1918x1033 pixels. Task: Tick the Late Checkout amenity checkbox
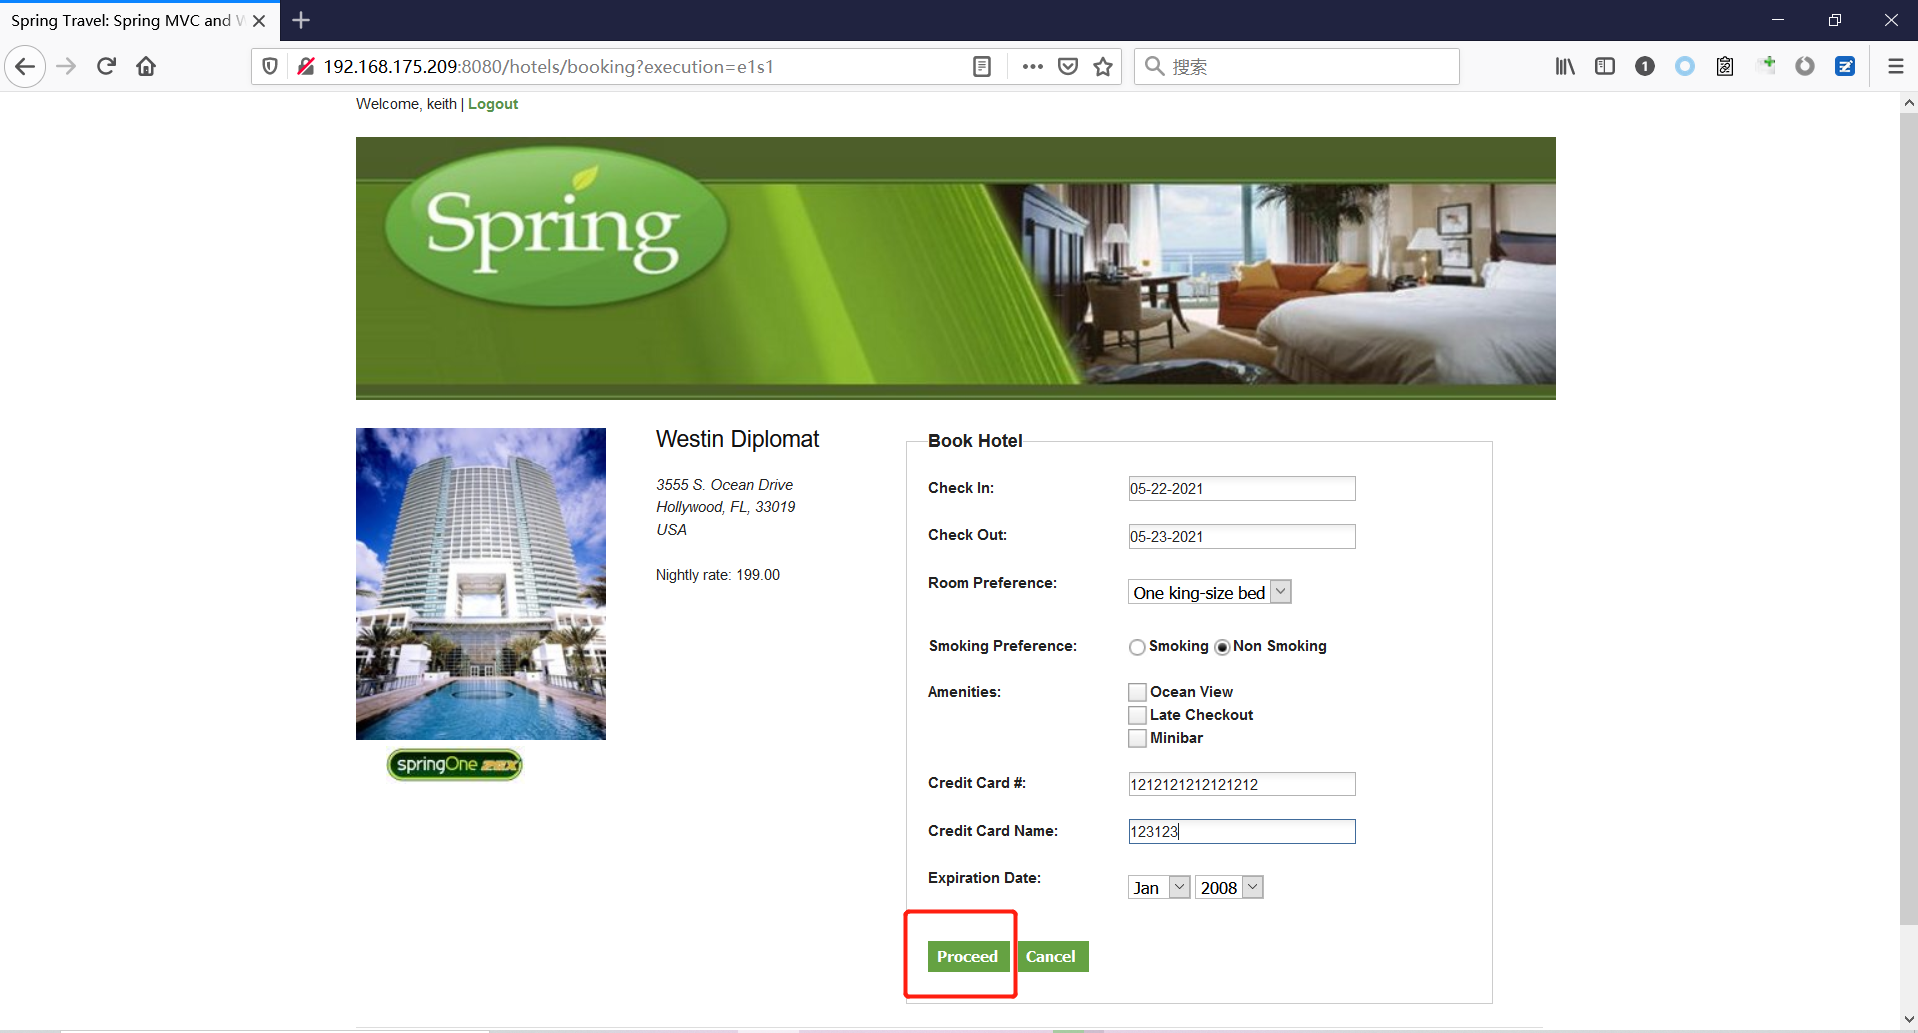tap(1137, 715)
